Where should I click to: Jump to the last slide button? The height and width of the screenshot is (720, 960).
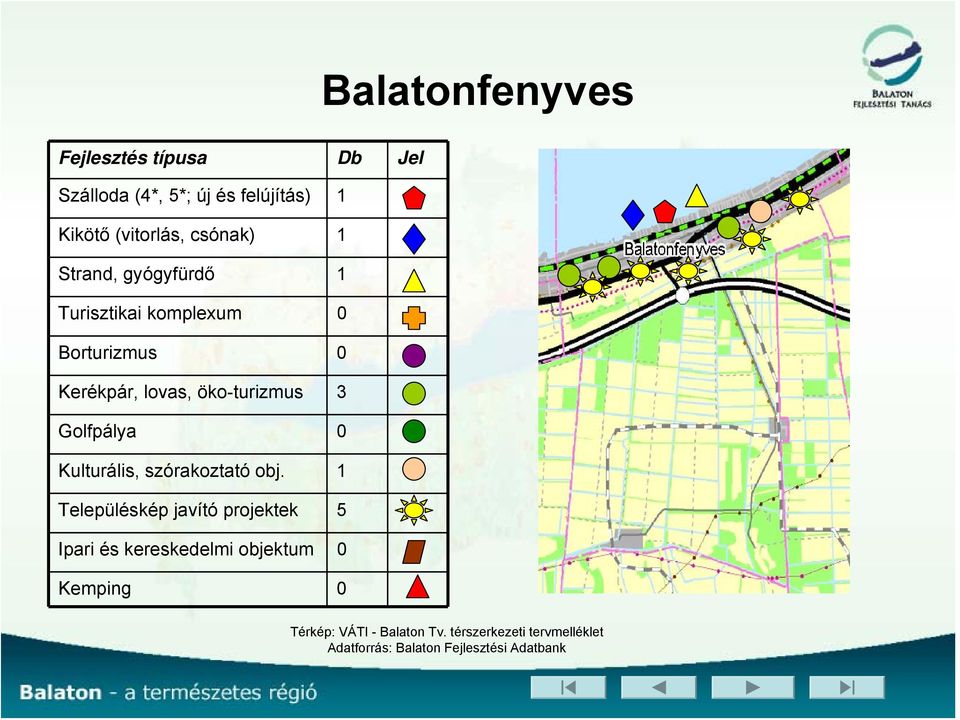pyautogui.click(x=847, y=687)
